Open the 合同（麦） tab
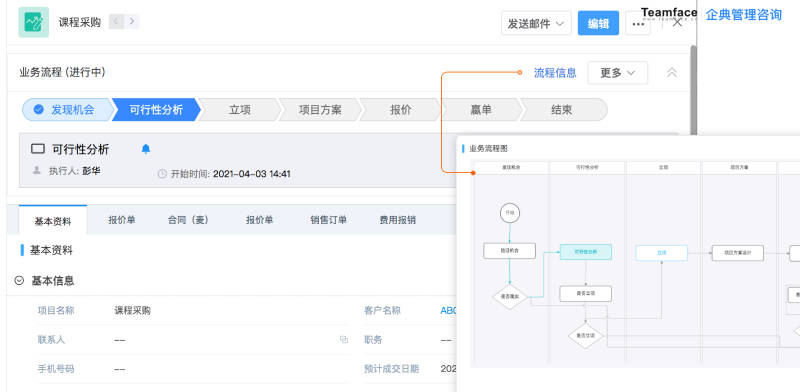 (188, 220)
